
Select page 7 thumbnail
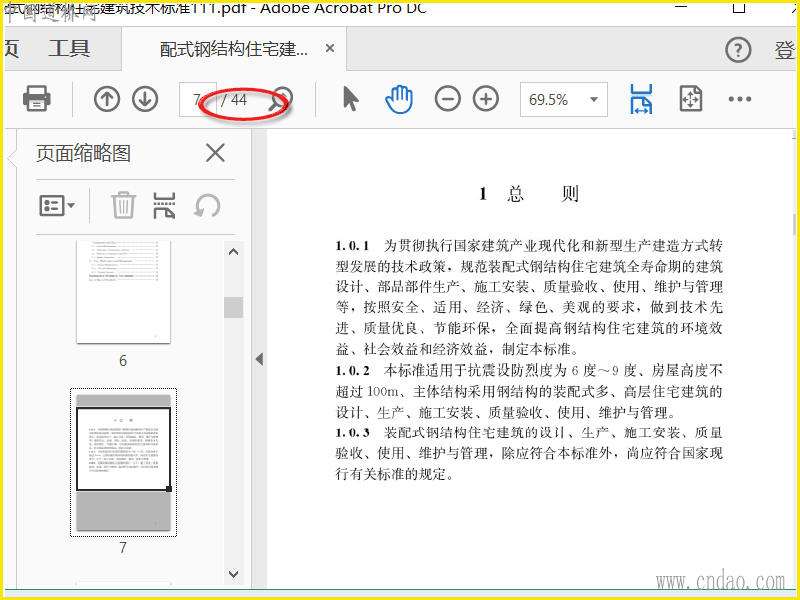[123, 462]
